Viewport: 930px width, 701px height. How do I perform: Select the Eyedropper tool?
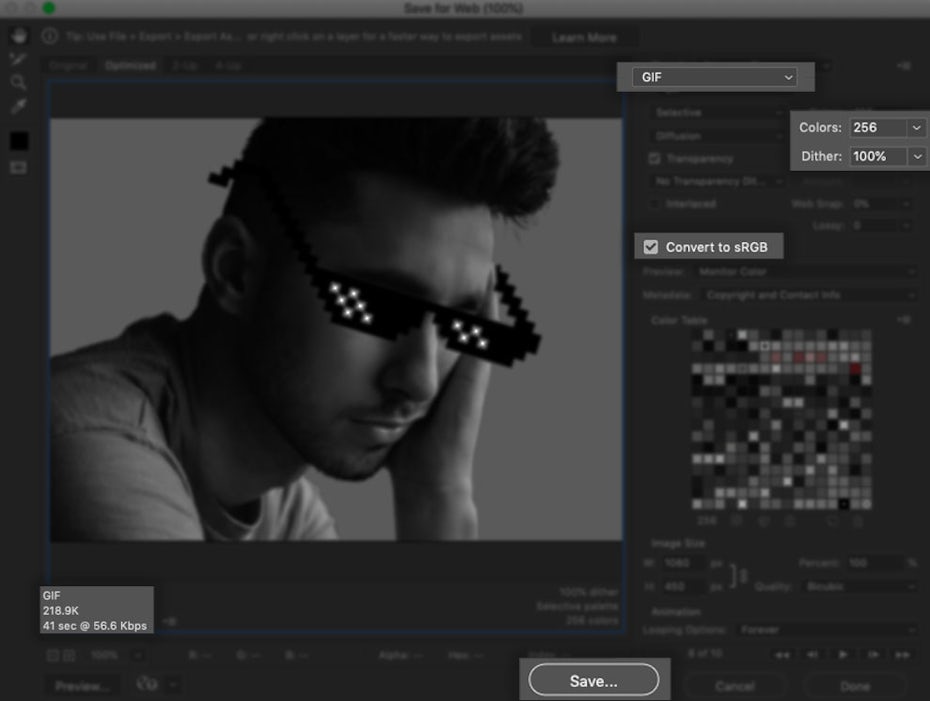click(18, 106)
